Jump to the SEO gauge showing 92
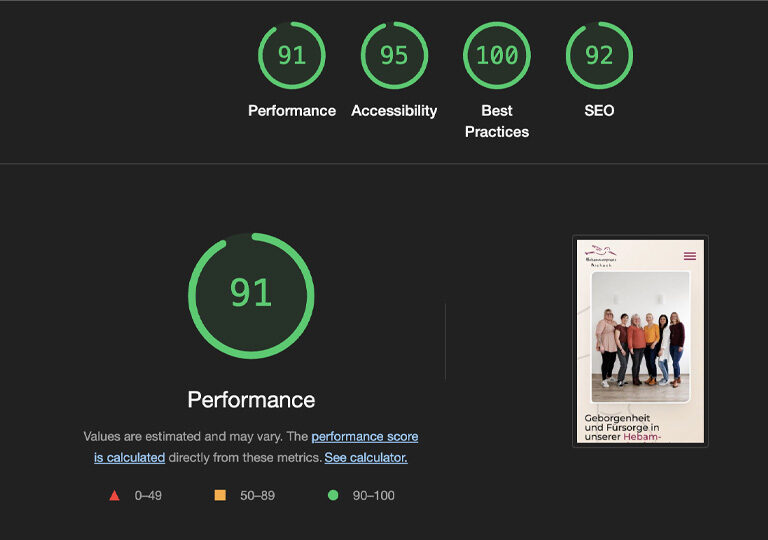 pyautogui.click(x=599, y=55)
